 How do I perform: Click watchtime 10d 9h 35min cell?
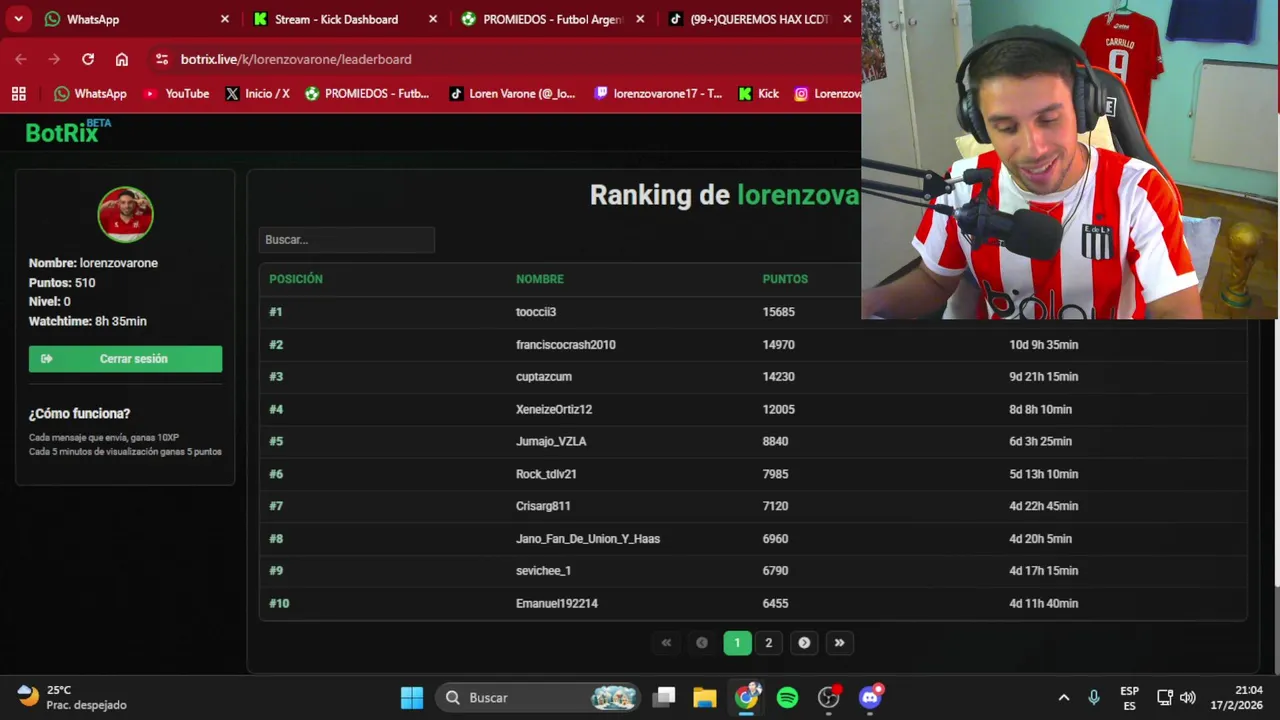[1044, 344]
